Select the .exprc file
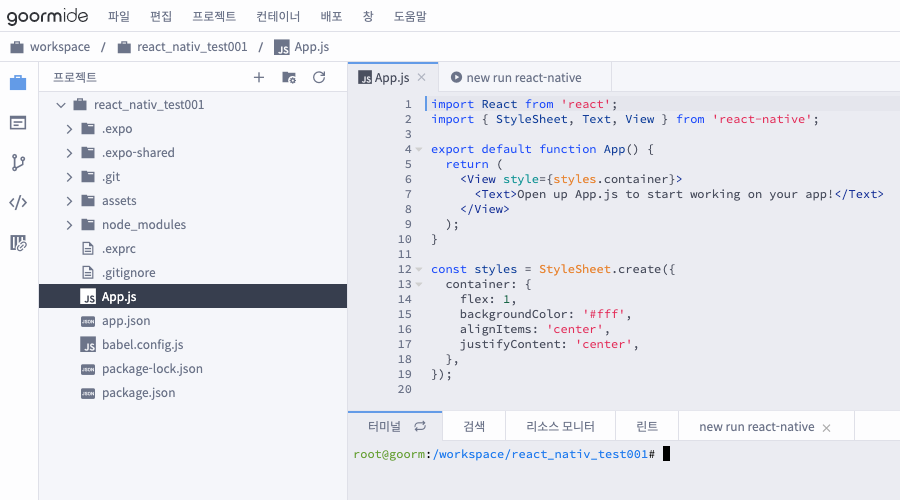The image size is (900, 500). (193, 249)
